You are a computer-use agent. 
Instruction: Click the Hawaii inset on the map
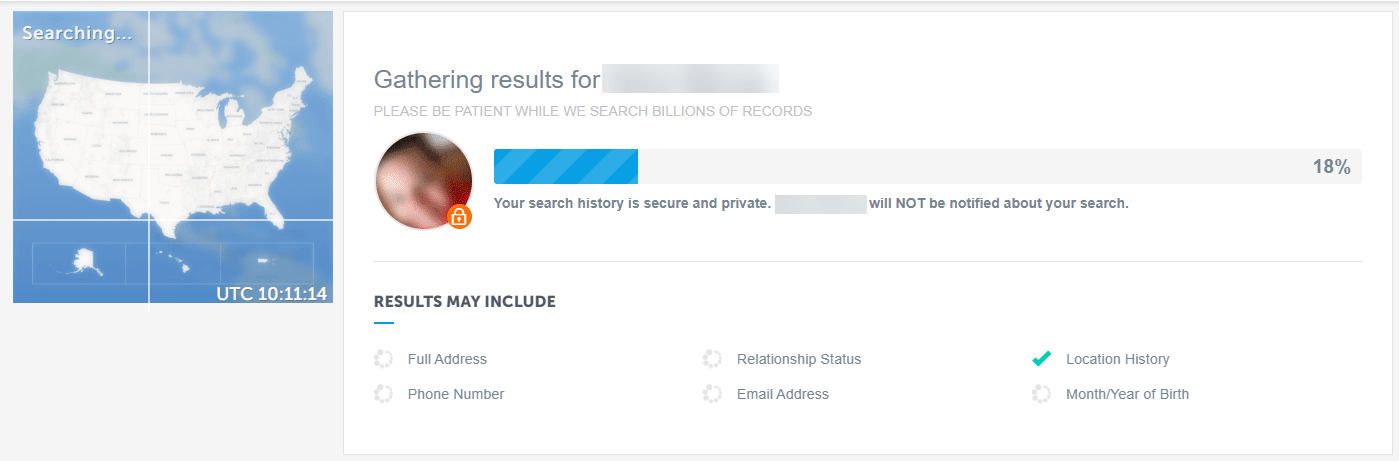pos(174,262)
